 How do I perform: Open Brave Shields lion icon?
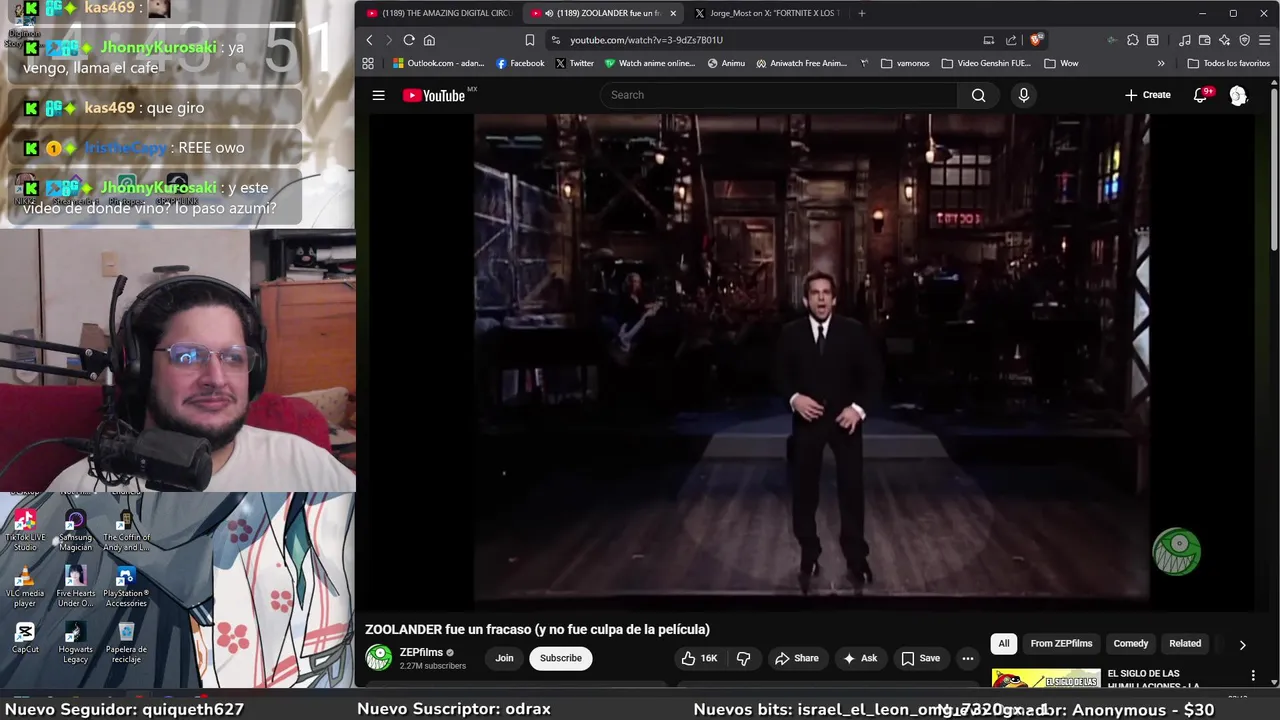(1037, 40)
